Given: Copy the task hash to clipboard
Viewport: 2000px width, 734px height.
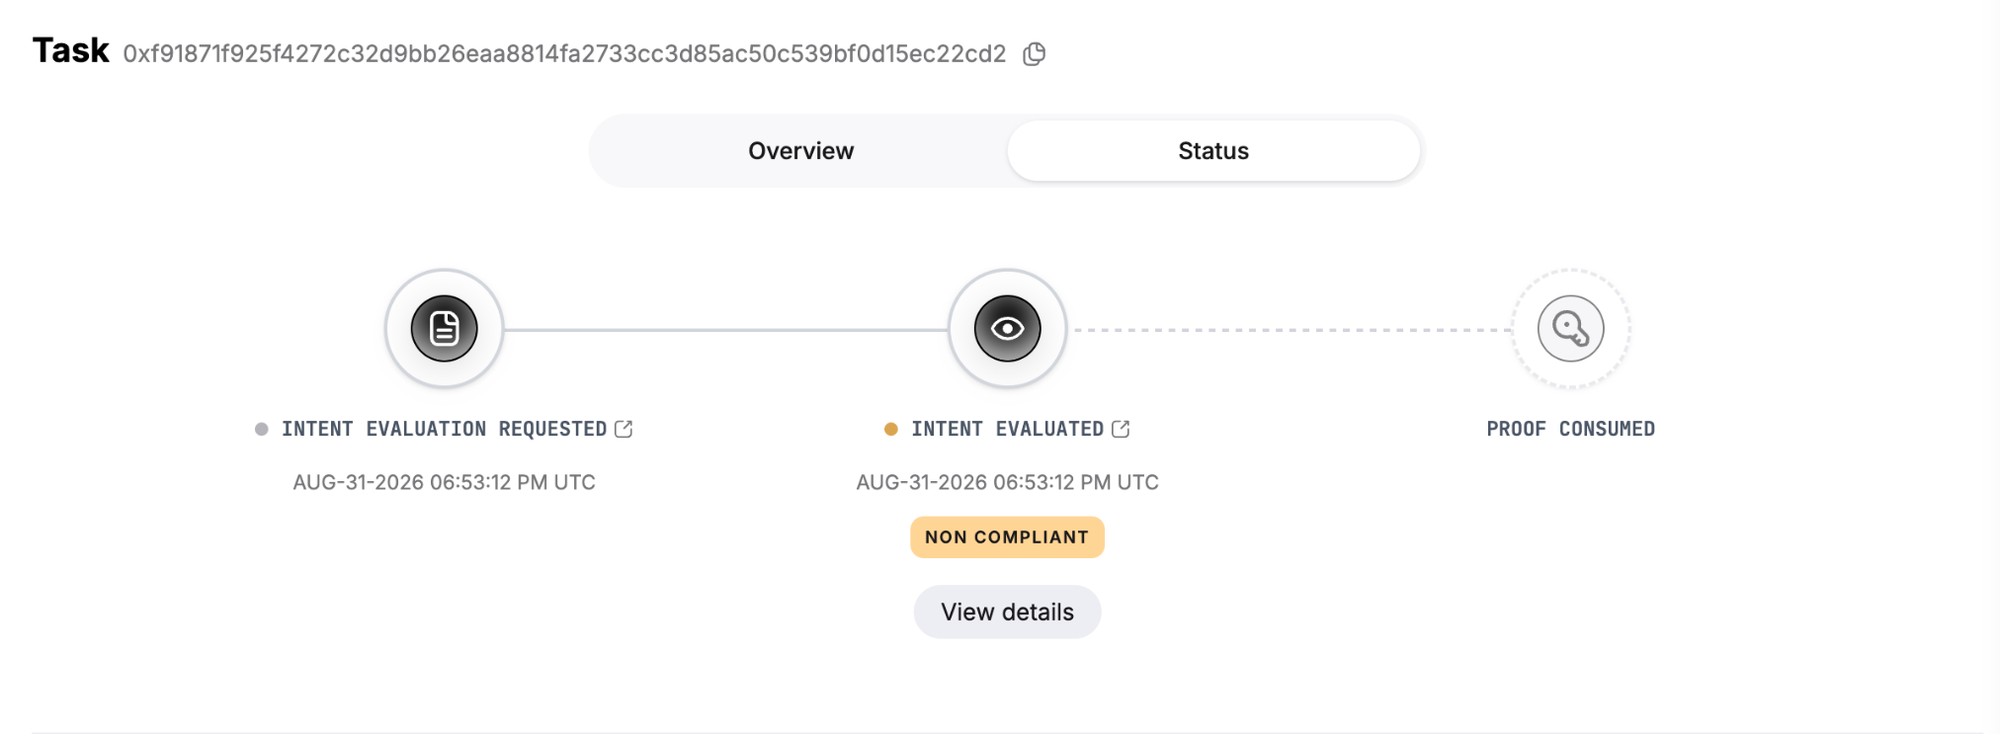Looking at the screenshot, I should tap(1035, 54).
